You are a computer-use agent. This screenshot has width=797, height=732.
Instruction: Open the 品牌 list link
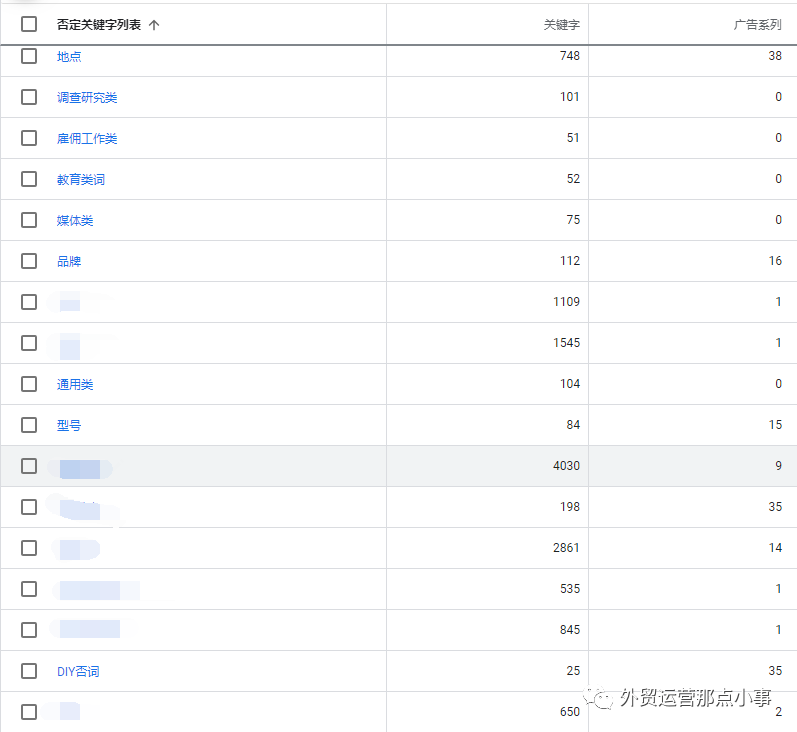pos(69,262)
